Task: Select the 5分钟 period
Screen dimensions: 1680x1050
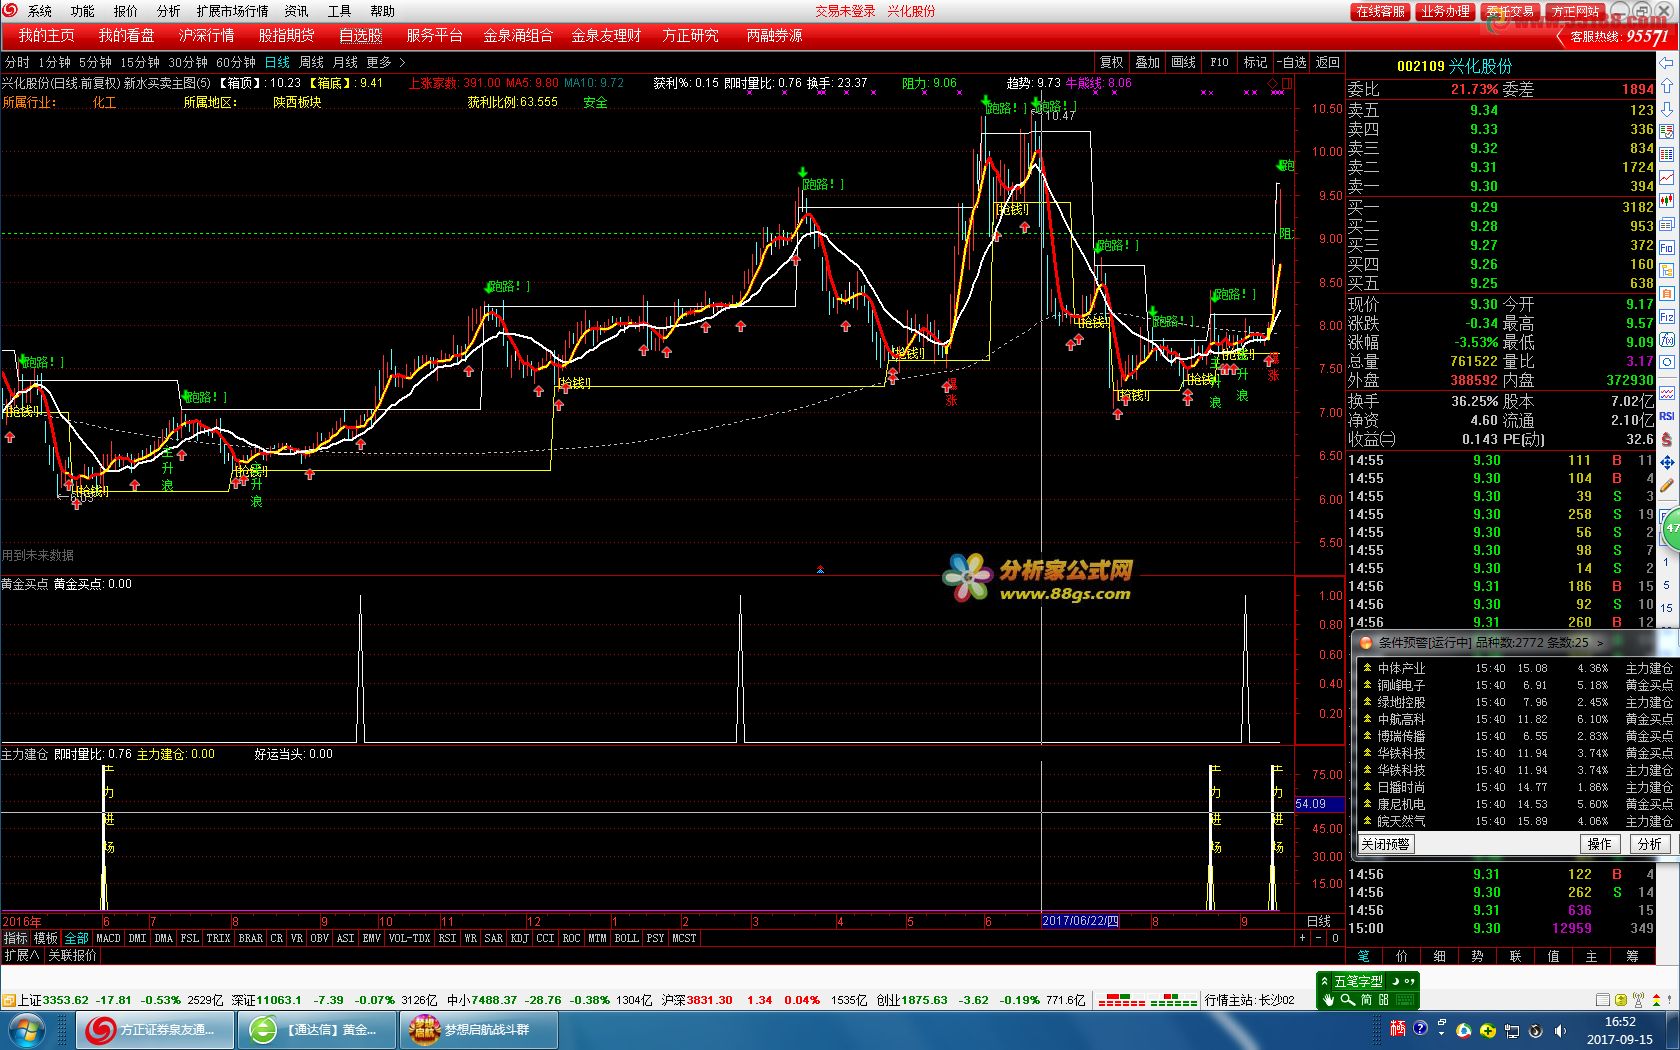Action: pos(96,62)
